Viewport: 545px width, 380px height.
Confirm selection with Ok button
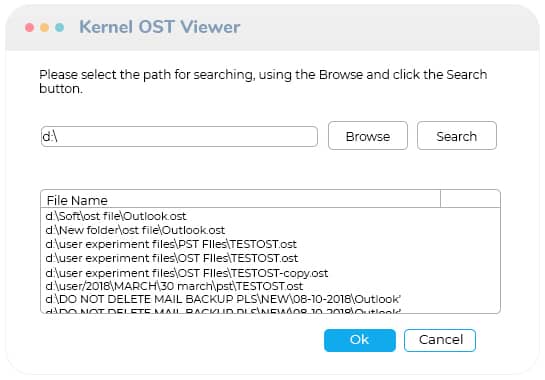[x=360, y=340]
